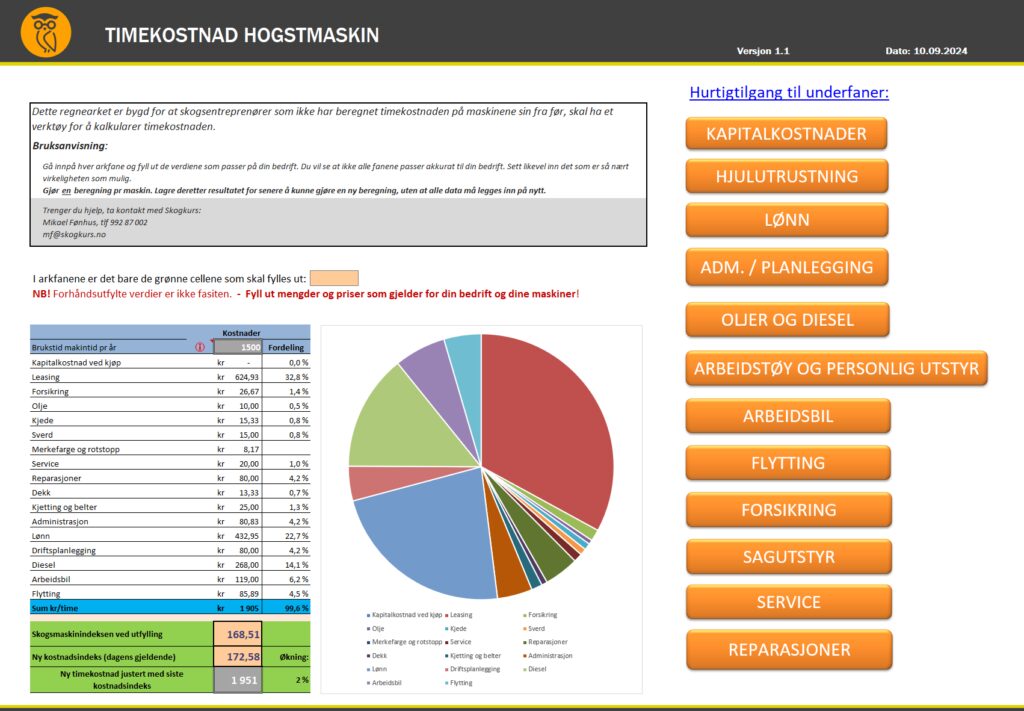Select the Ny kostnadsindeks 172,58 cell
Viewport: 1024px width, 711px height.
click(x=237, y=658)
